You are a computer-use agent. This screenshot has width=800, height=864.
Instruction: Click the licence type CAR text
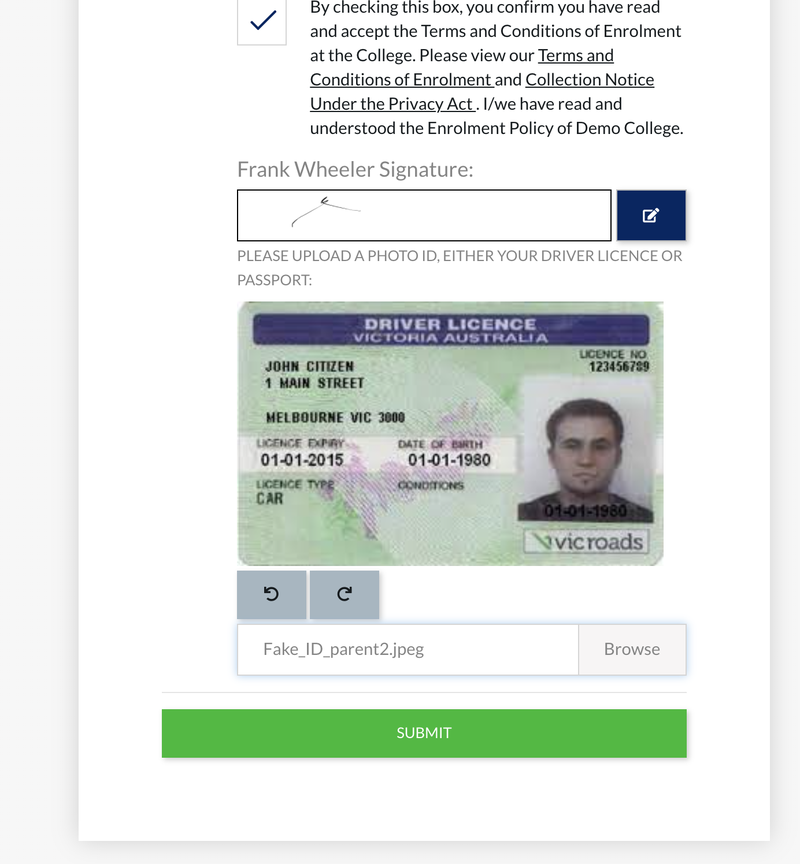click(269, 499)
